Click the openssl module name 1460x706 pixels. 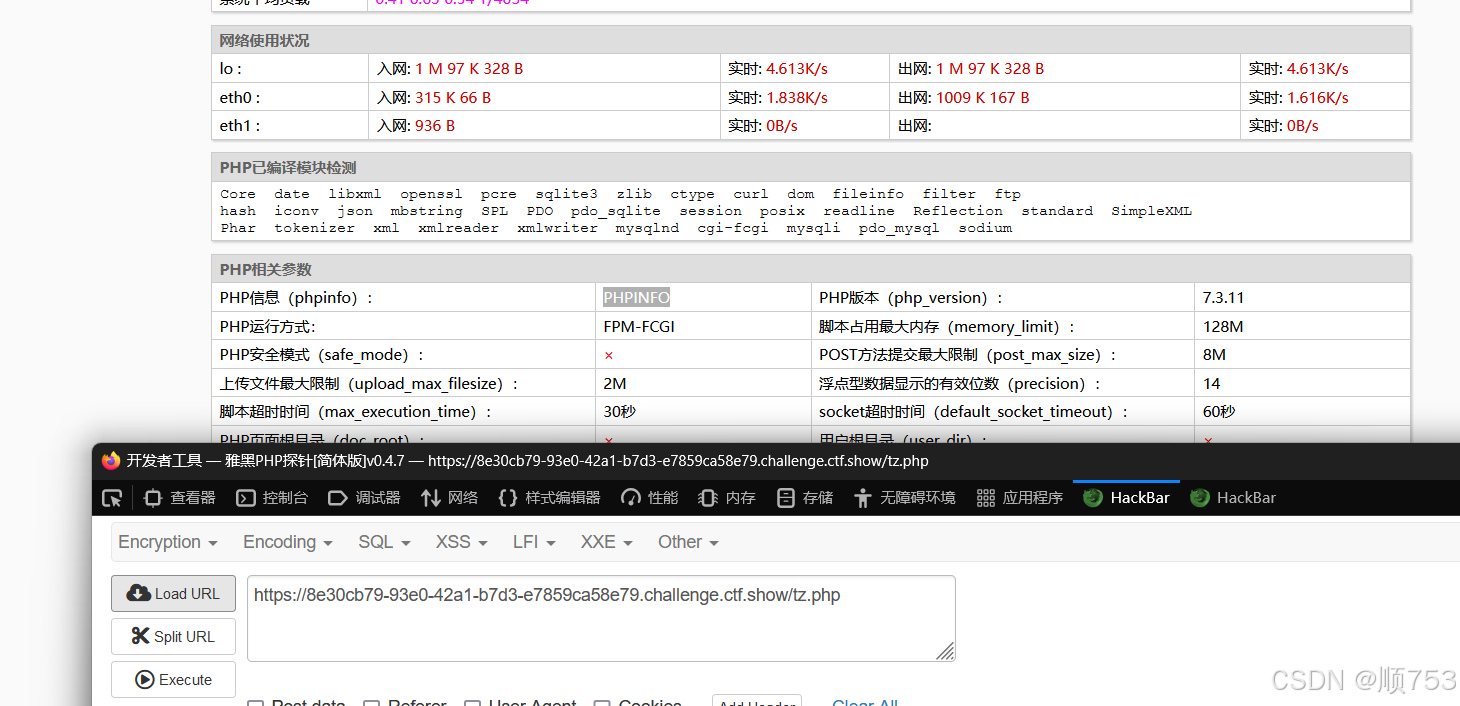pos(431,194)
